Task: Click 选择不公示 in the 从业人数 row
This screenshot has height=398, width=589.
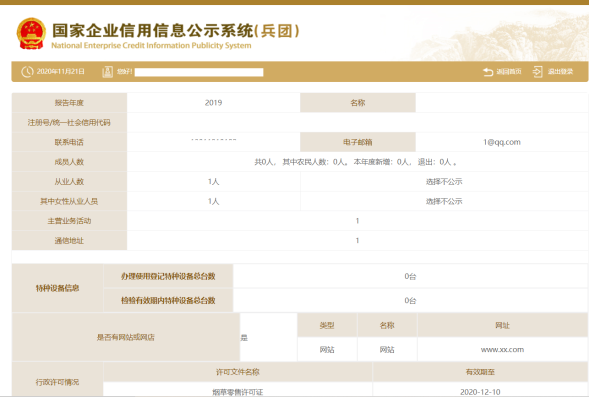Action: click(444, 182)
